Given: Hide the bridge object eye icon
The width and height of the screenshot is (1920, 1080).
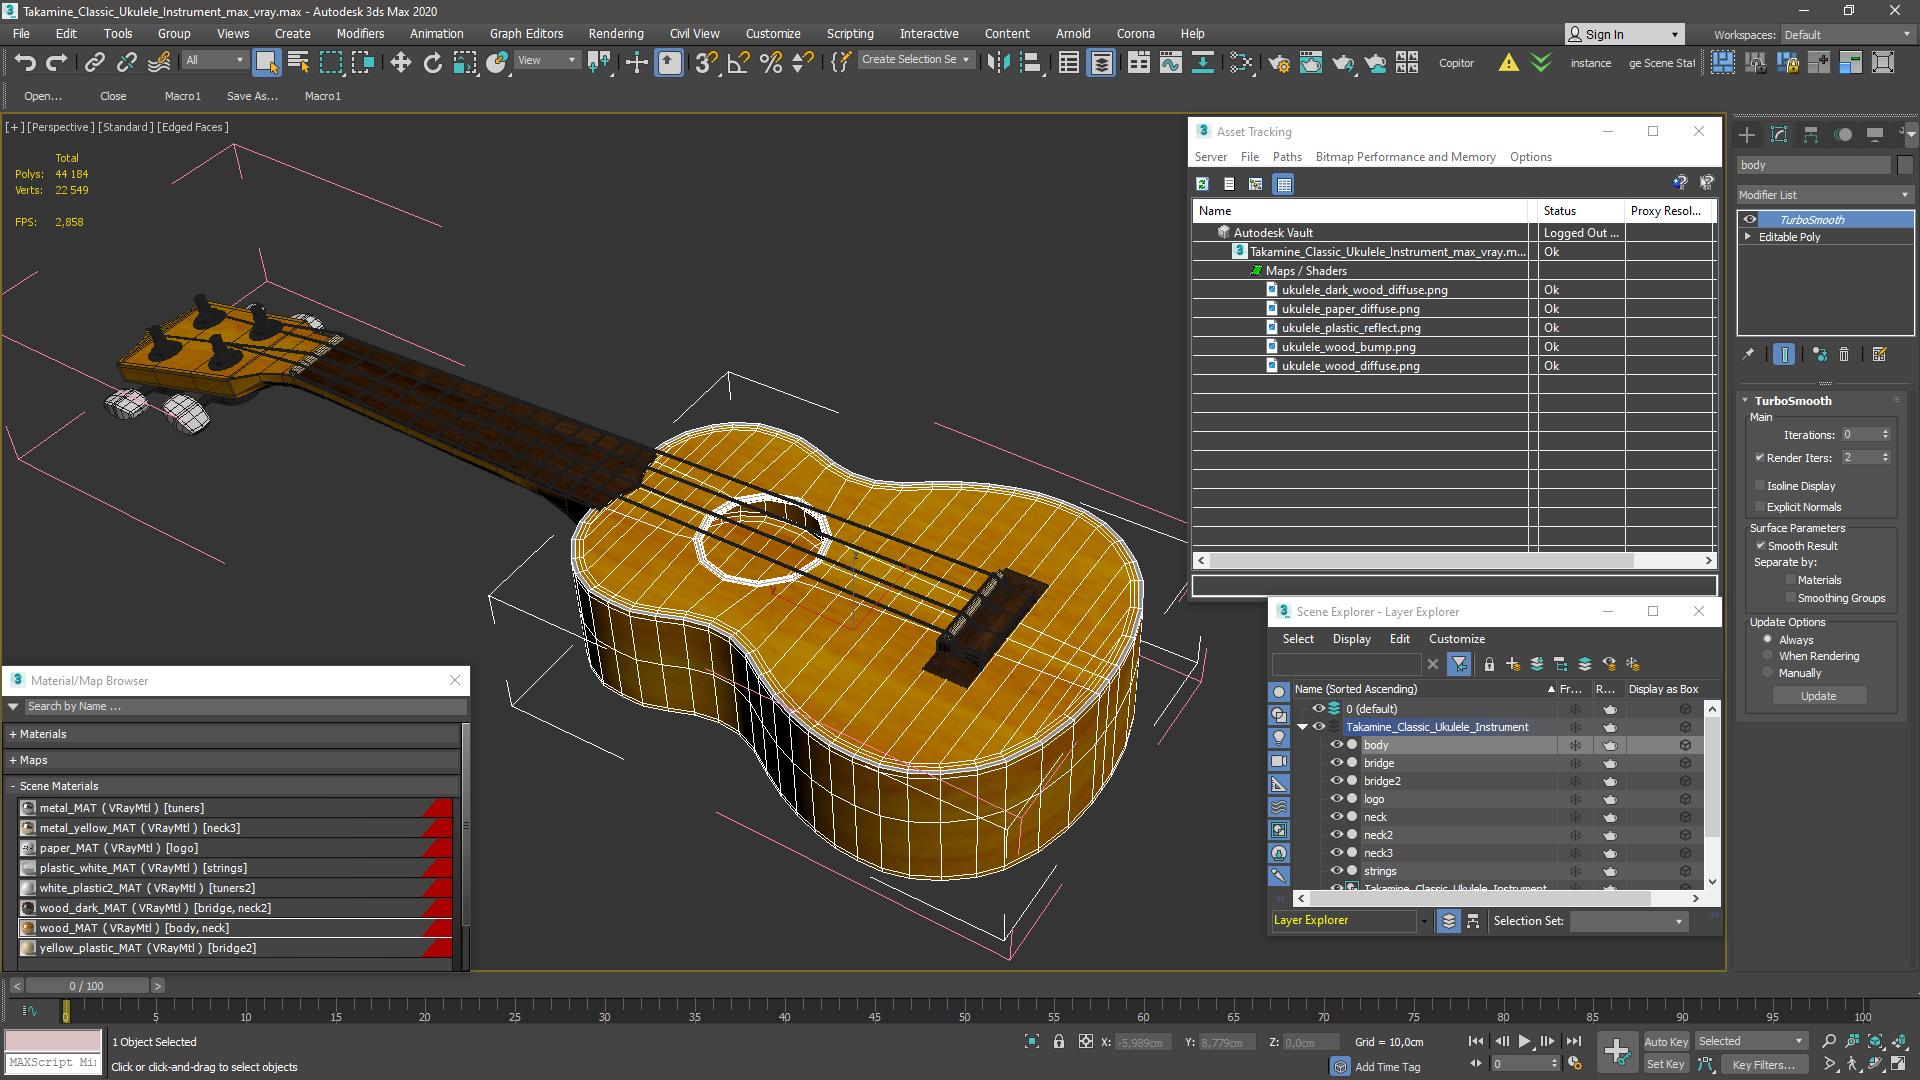Looking at the screenshot, I should click(x=1335, y=763).
